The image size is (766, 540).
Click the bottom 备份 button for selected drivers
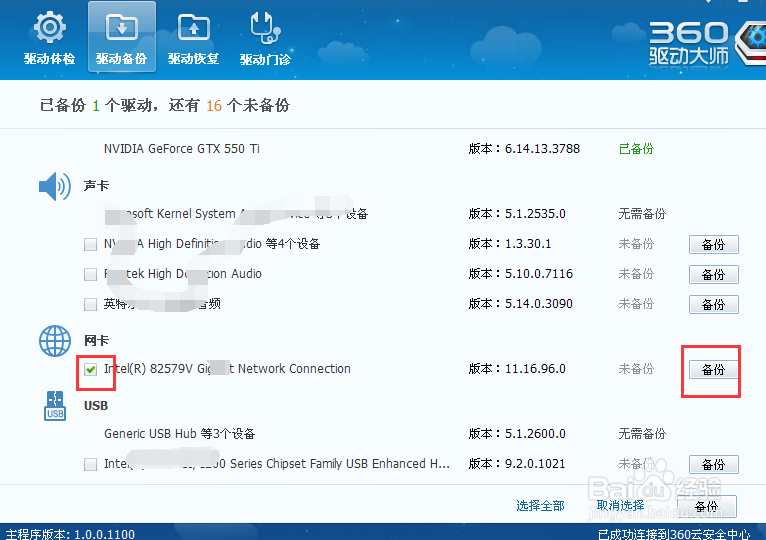[706, 506]
